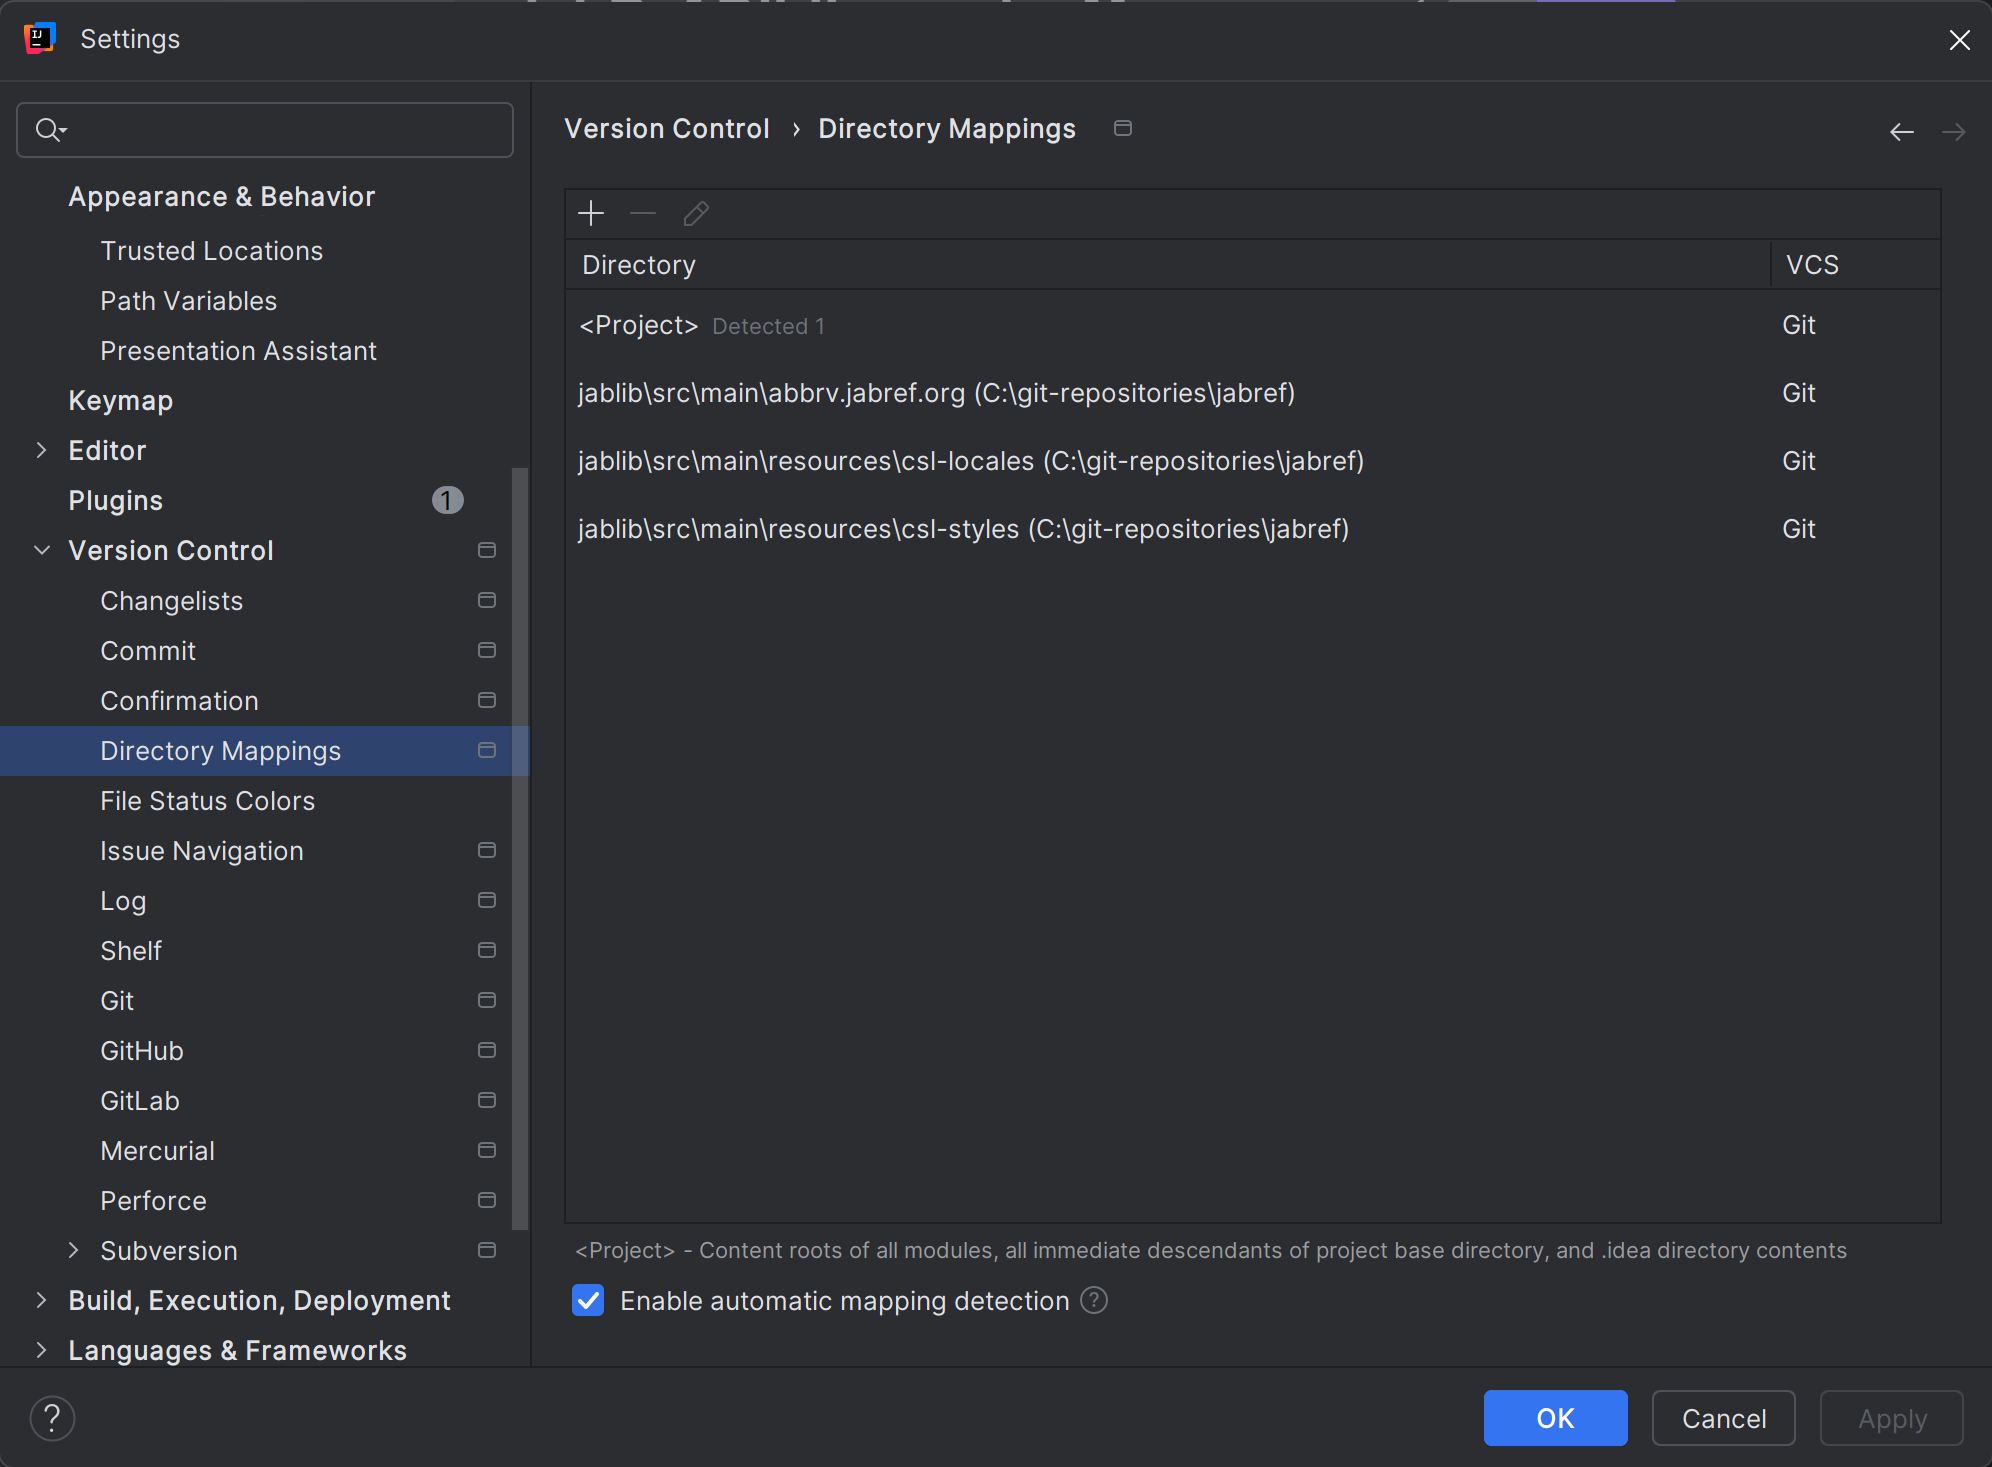The image size is (1992, 1467).
Task: Open Mercurial settings page
Action: pos(158,1151)
